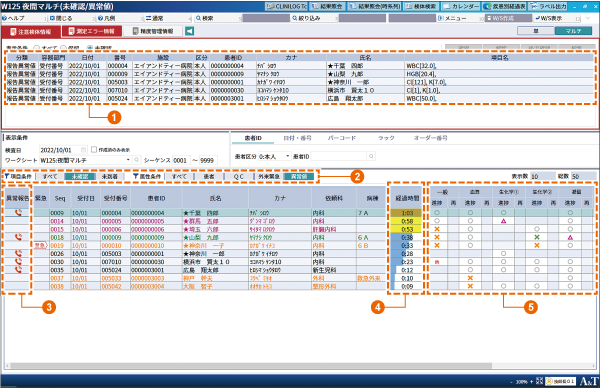Select alert row with Cl[121], K[7.0]
The width and height of the screenshot is (600, 388).
coord(300,82)
